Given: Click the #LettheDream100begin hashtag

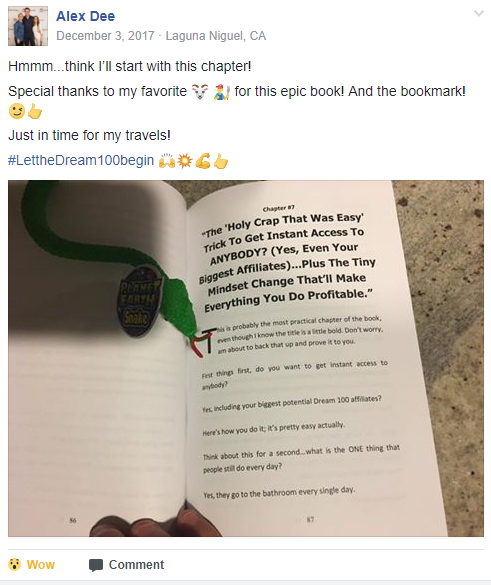Looking at the screenshot, I should (x=81, y=160).
